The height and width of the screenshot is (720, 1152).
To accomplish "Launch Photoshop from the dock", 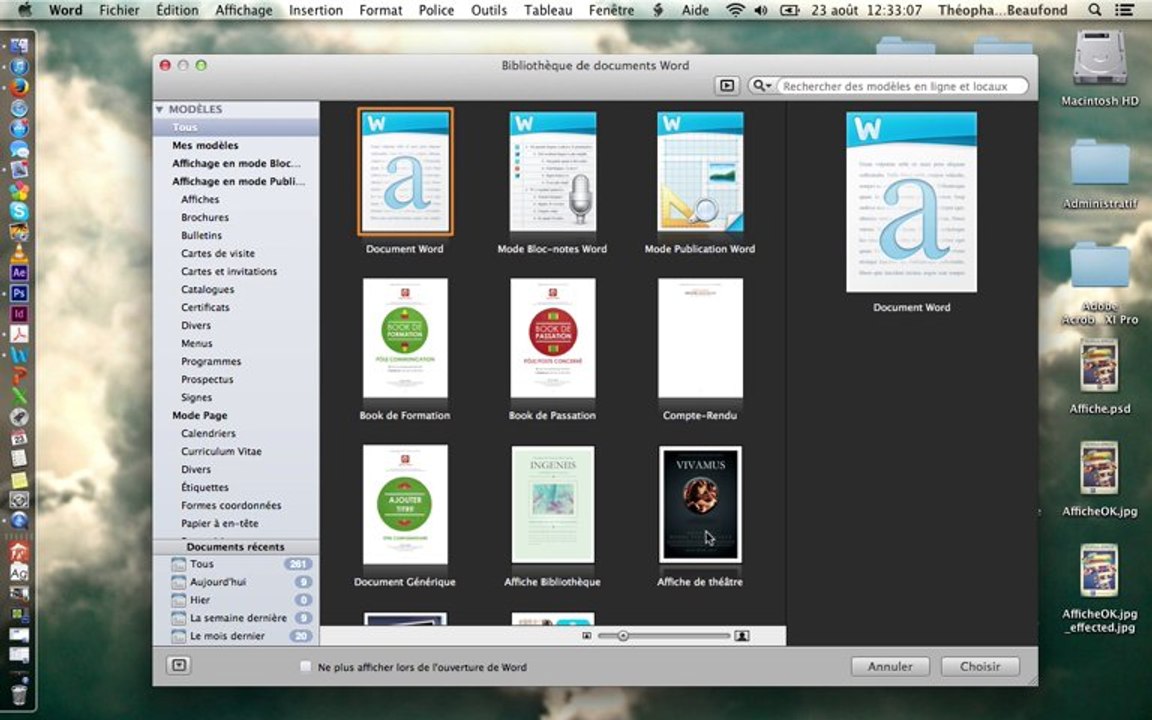I will tap(19, 293).
